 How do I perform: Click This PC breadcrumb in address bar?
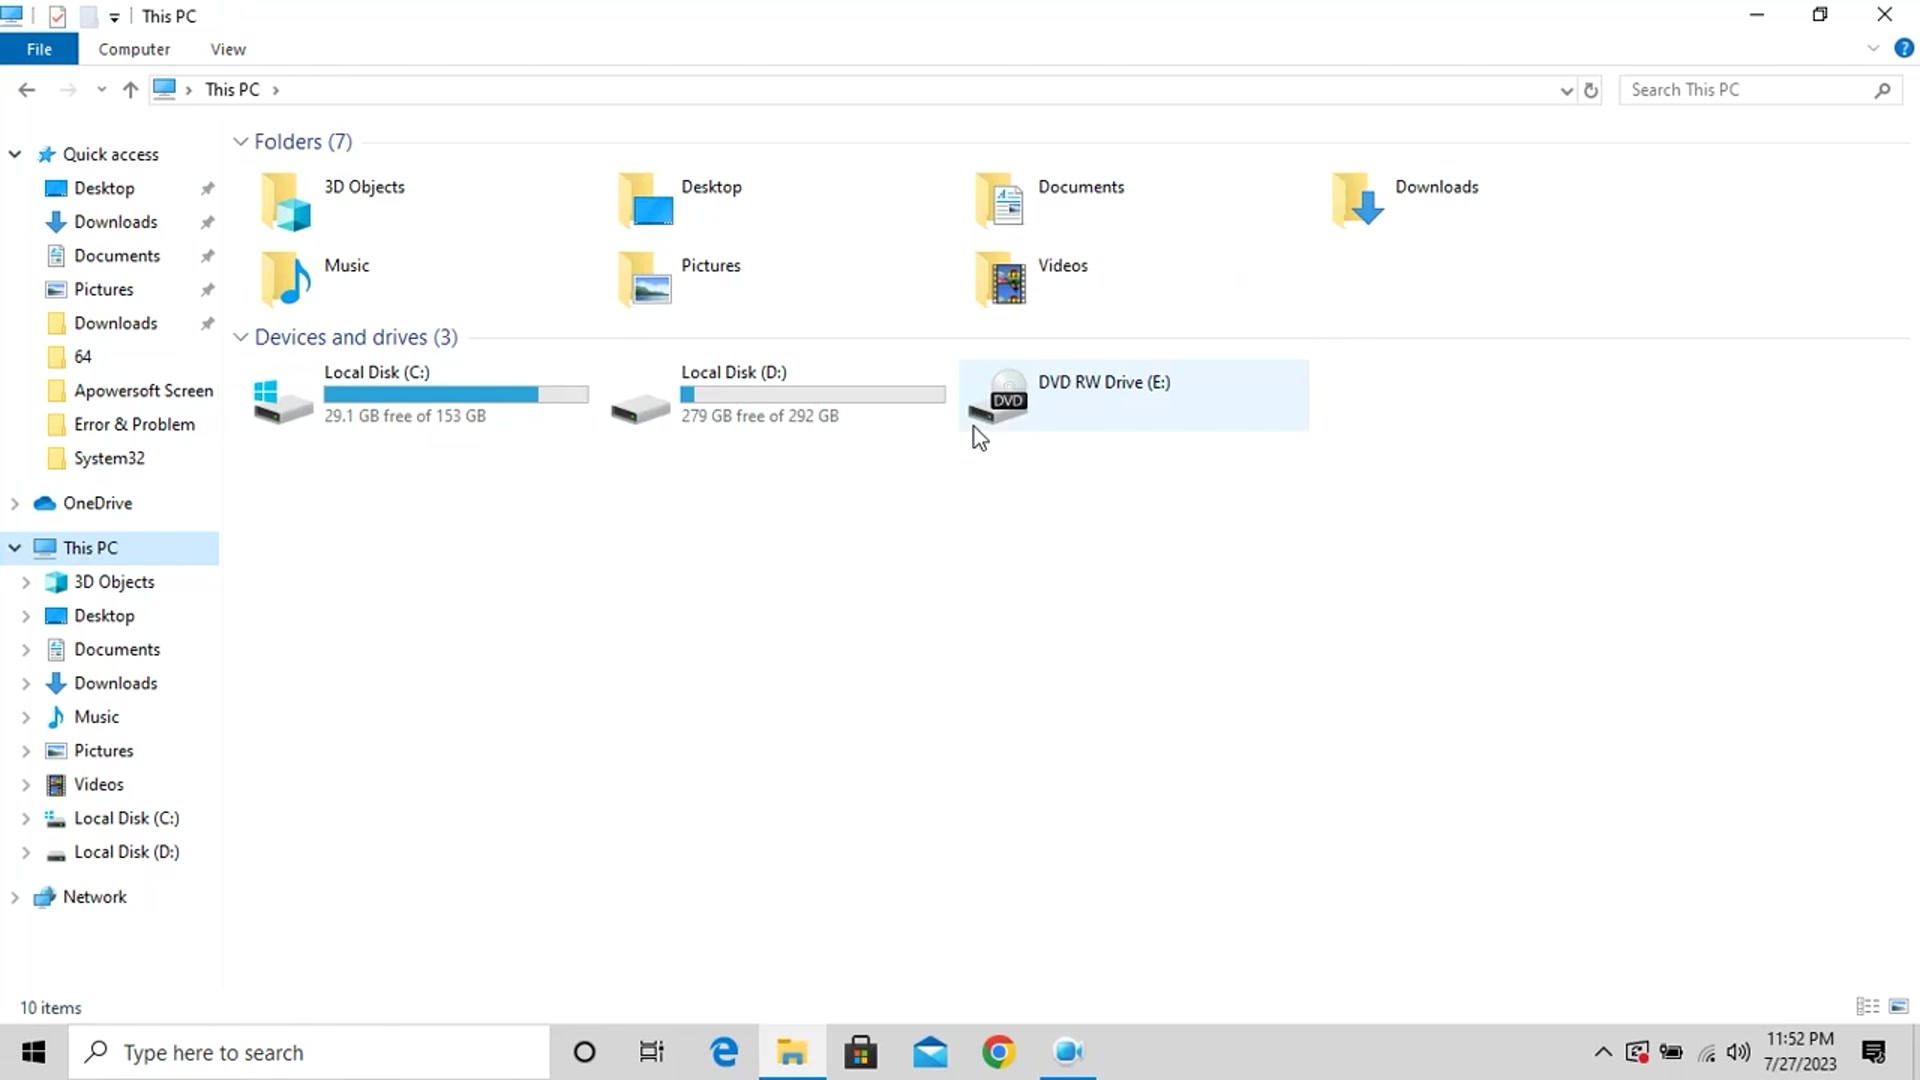tap(232, 90)
